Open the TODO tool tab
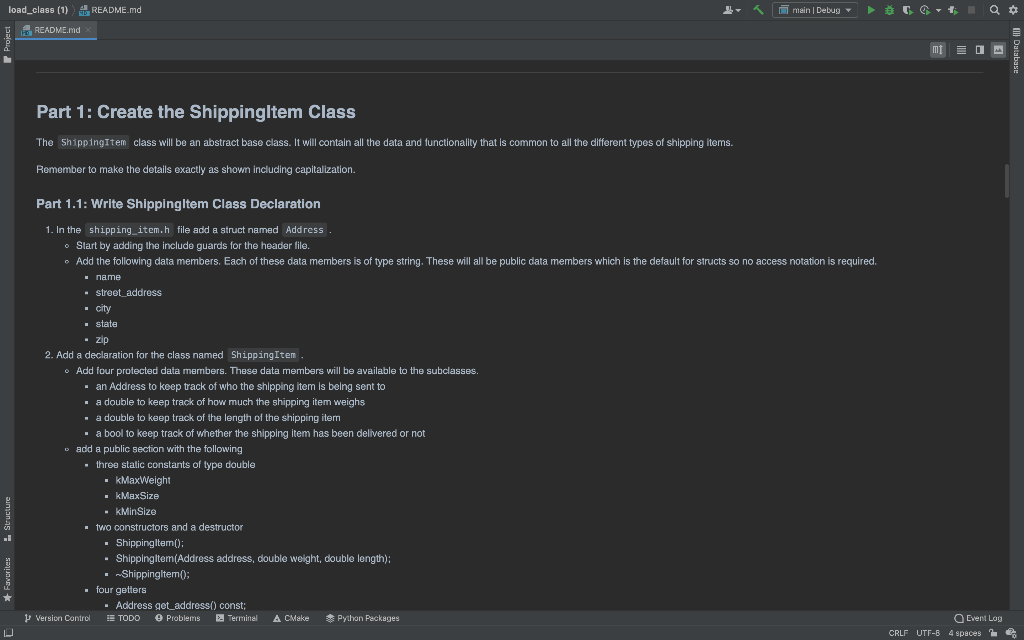Image resolution: width=1024 pixels, height=640 pixels. pyautogui.click(x=123, y=618)
